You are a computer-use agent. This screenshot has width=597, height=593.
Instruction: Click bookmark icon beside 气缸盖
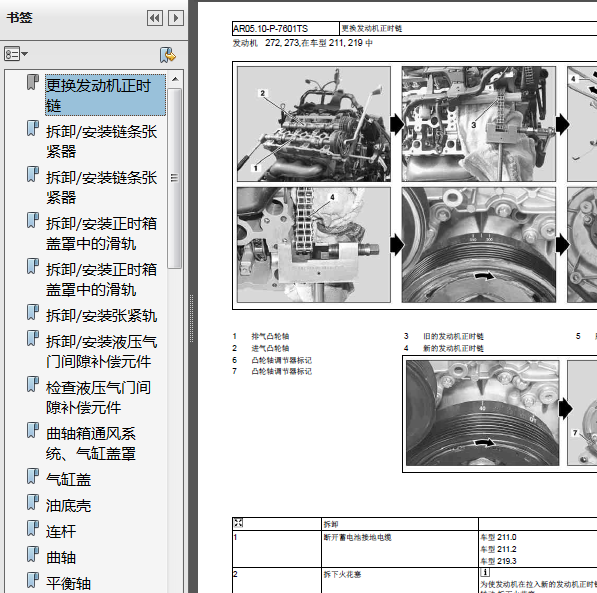point(33,476)
